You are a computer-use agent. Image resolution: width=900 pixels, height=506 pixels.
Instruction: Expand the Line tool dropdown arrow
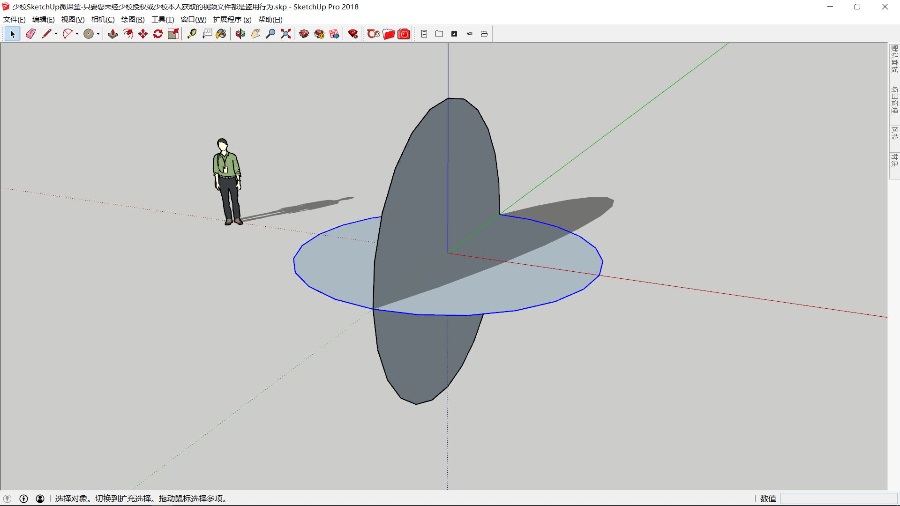(56, 34)
